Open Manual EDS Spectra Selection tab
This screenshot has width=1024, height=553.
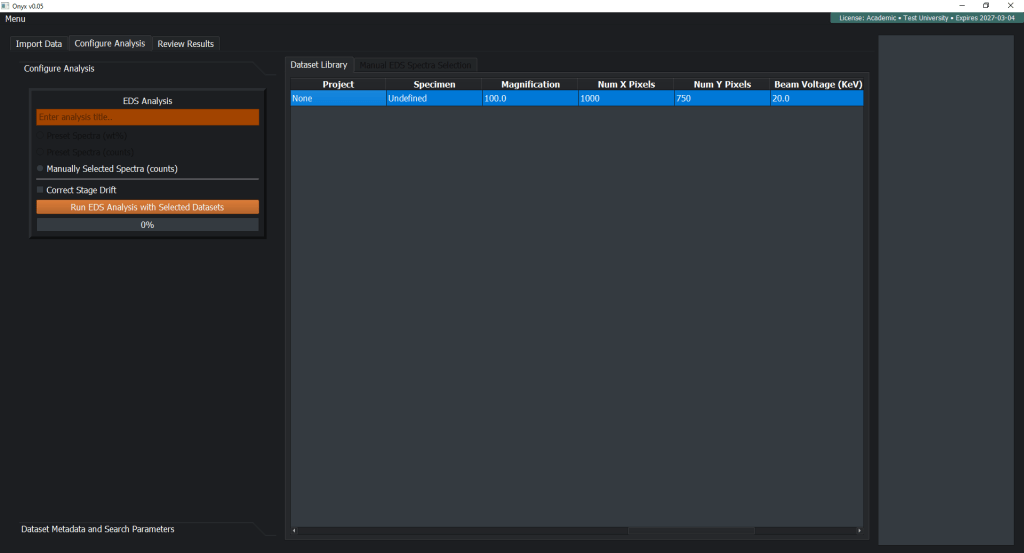pos(415,65)
